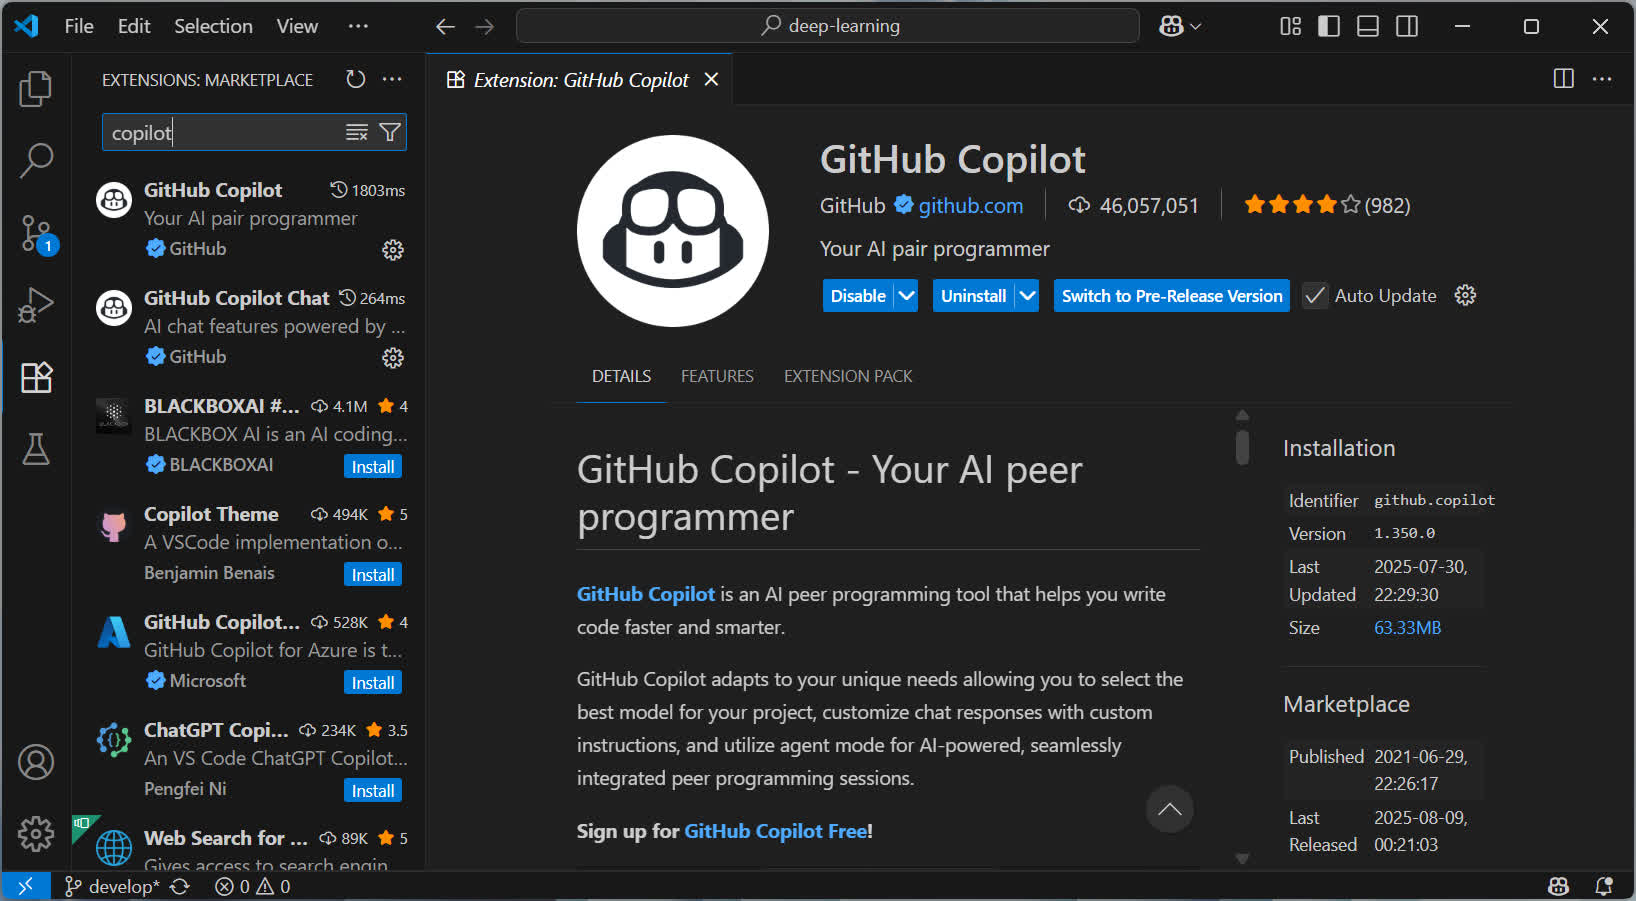Open problems indicator showing 0 errors

tap(253, 887)
